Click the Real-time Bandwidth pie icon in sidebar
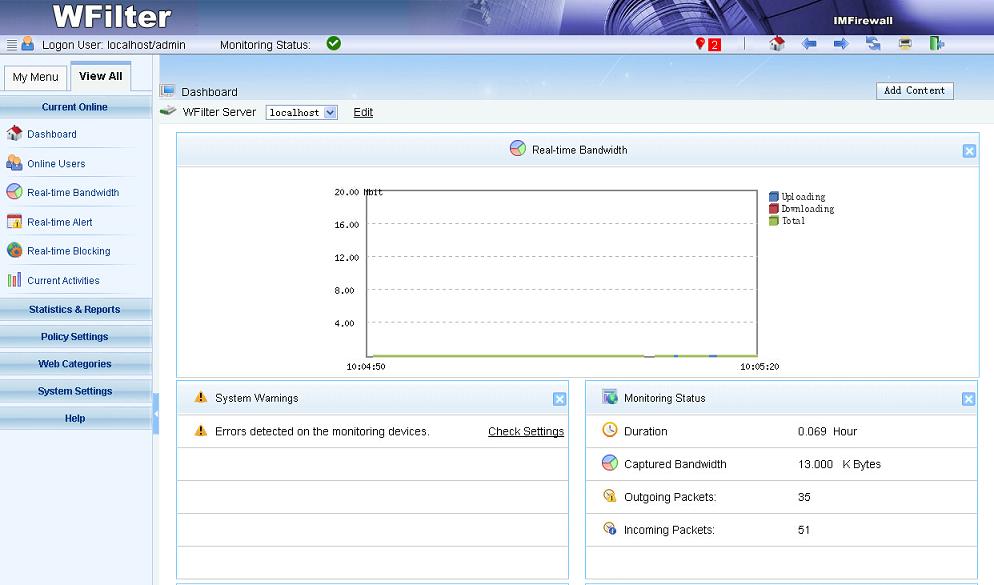 pyautogui.click(x=14, y=191)
